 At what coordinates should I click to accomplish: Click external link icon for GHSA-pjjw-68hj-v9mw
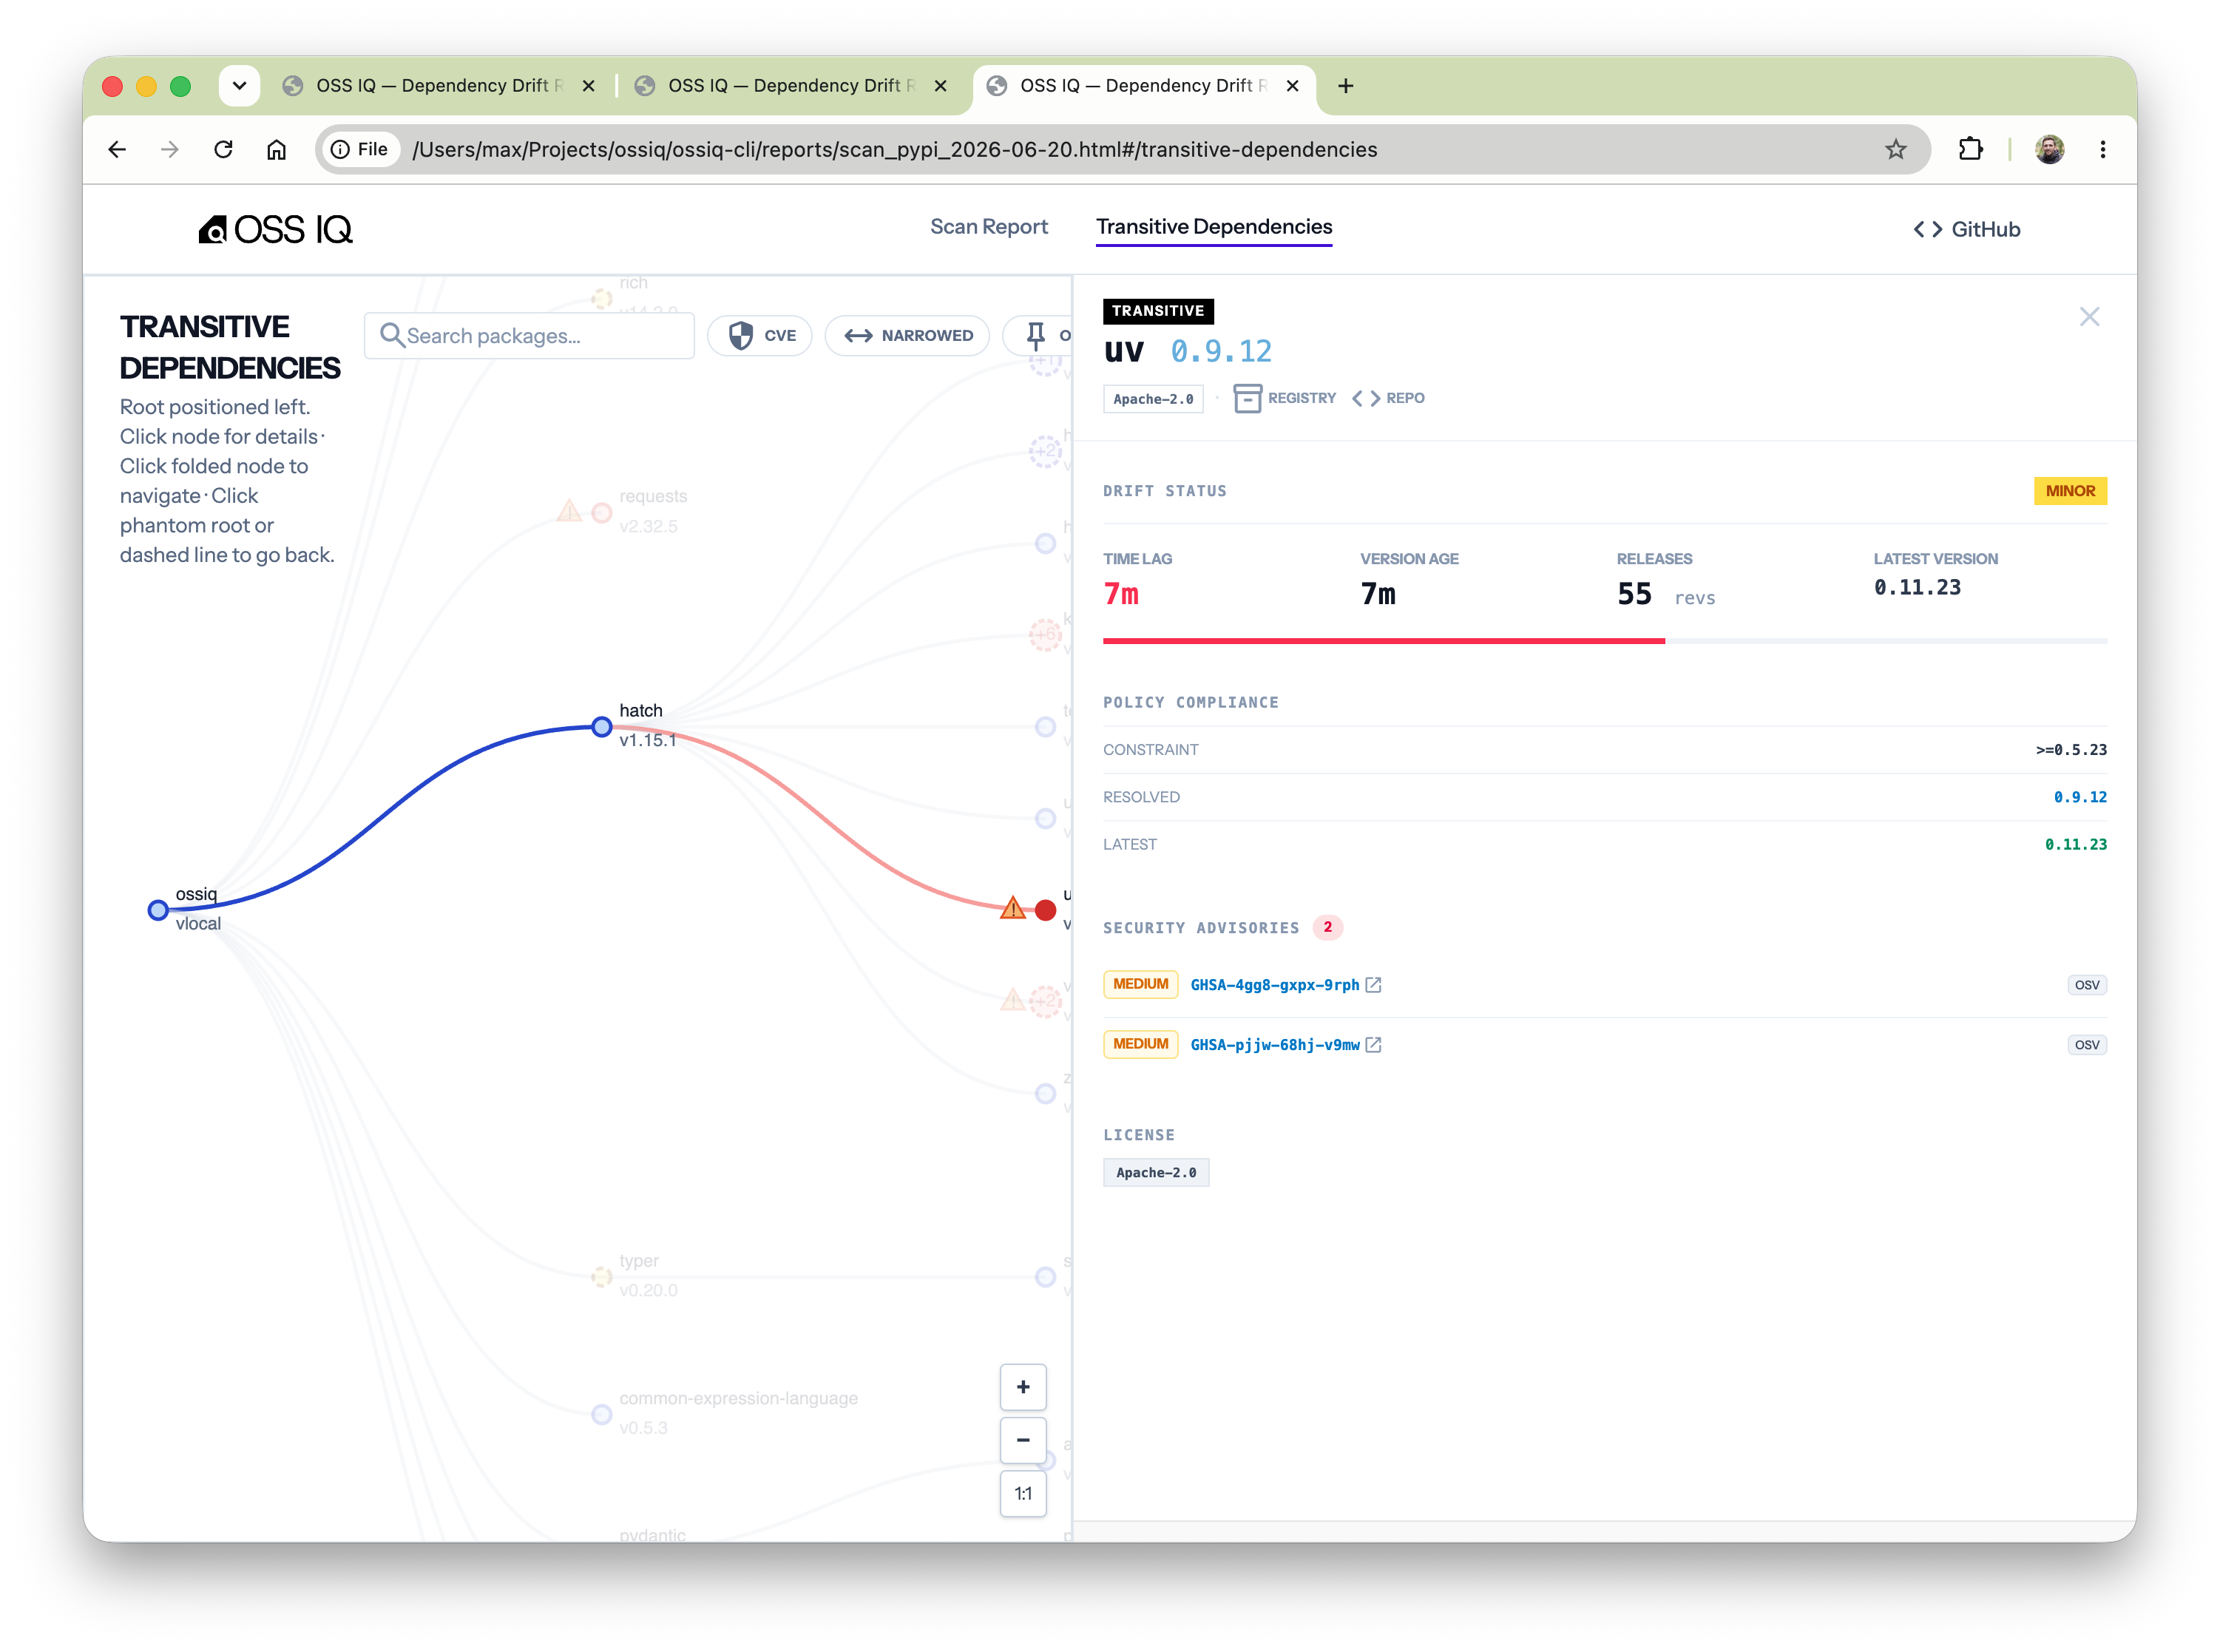1373,1045
